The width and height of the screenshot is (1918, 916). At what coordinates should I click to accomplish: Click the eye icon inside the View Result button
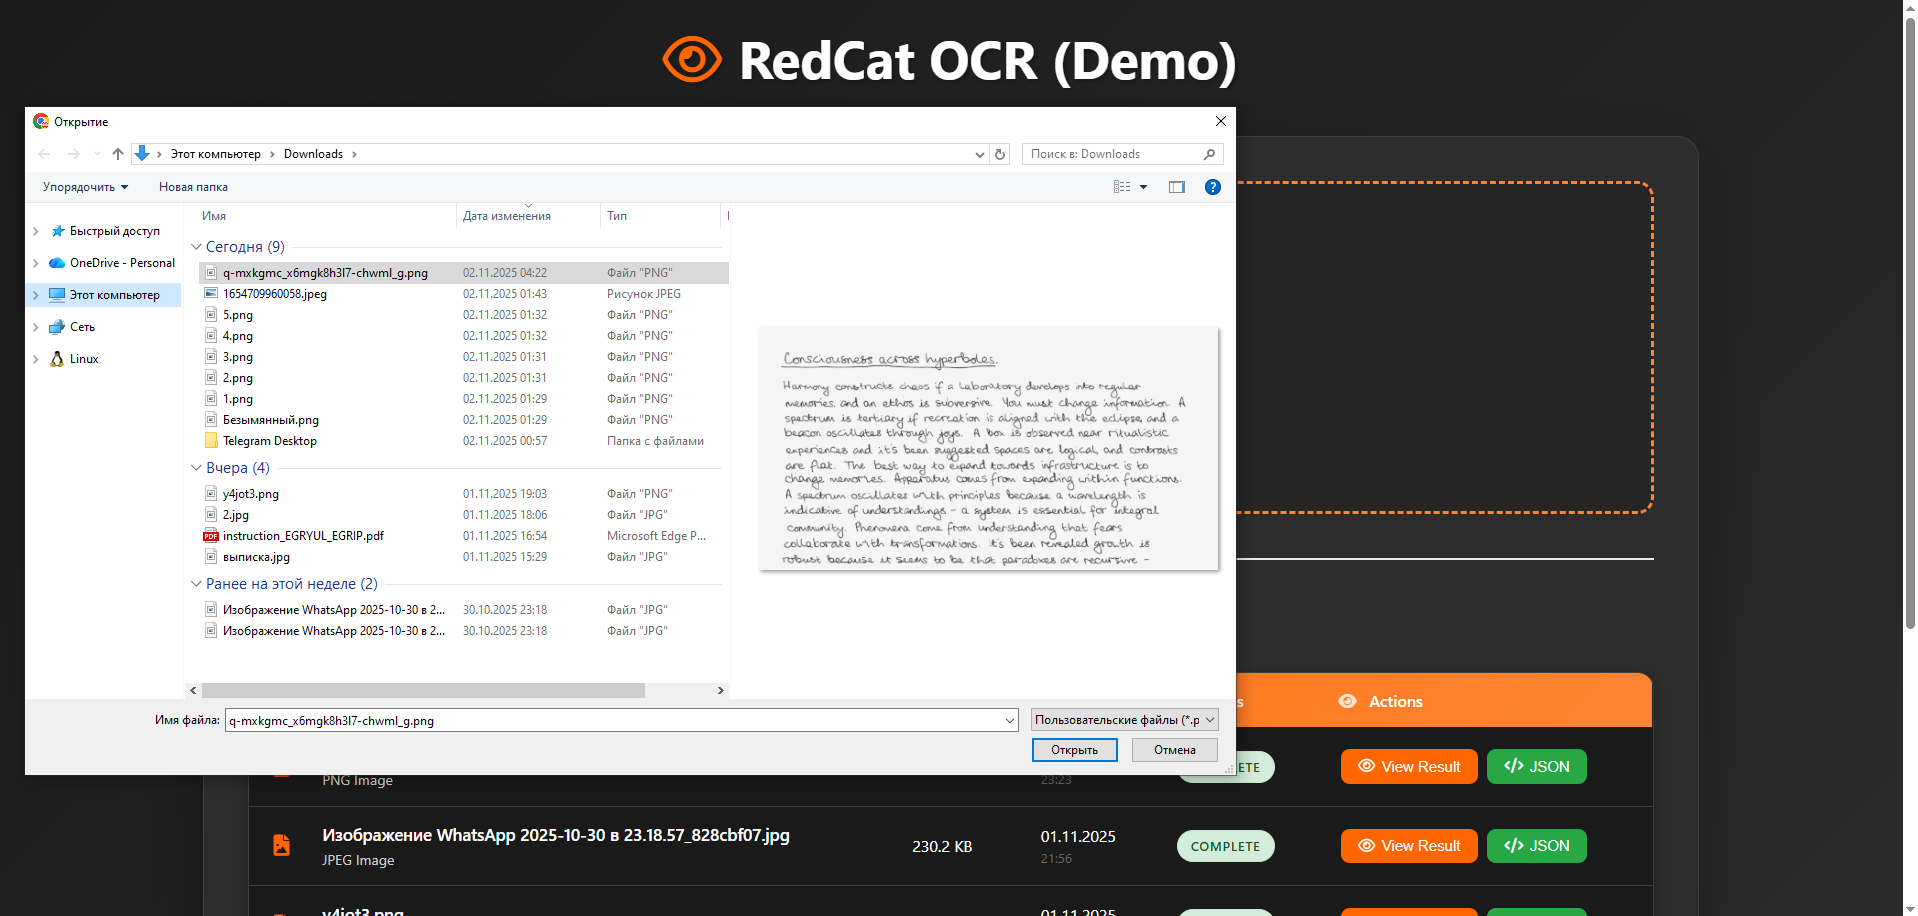[1365, 846]
